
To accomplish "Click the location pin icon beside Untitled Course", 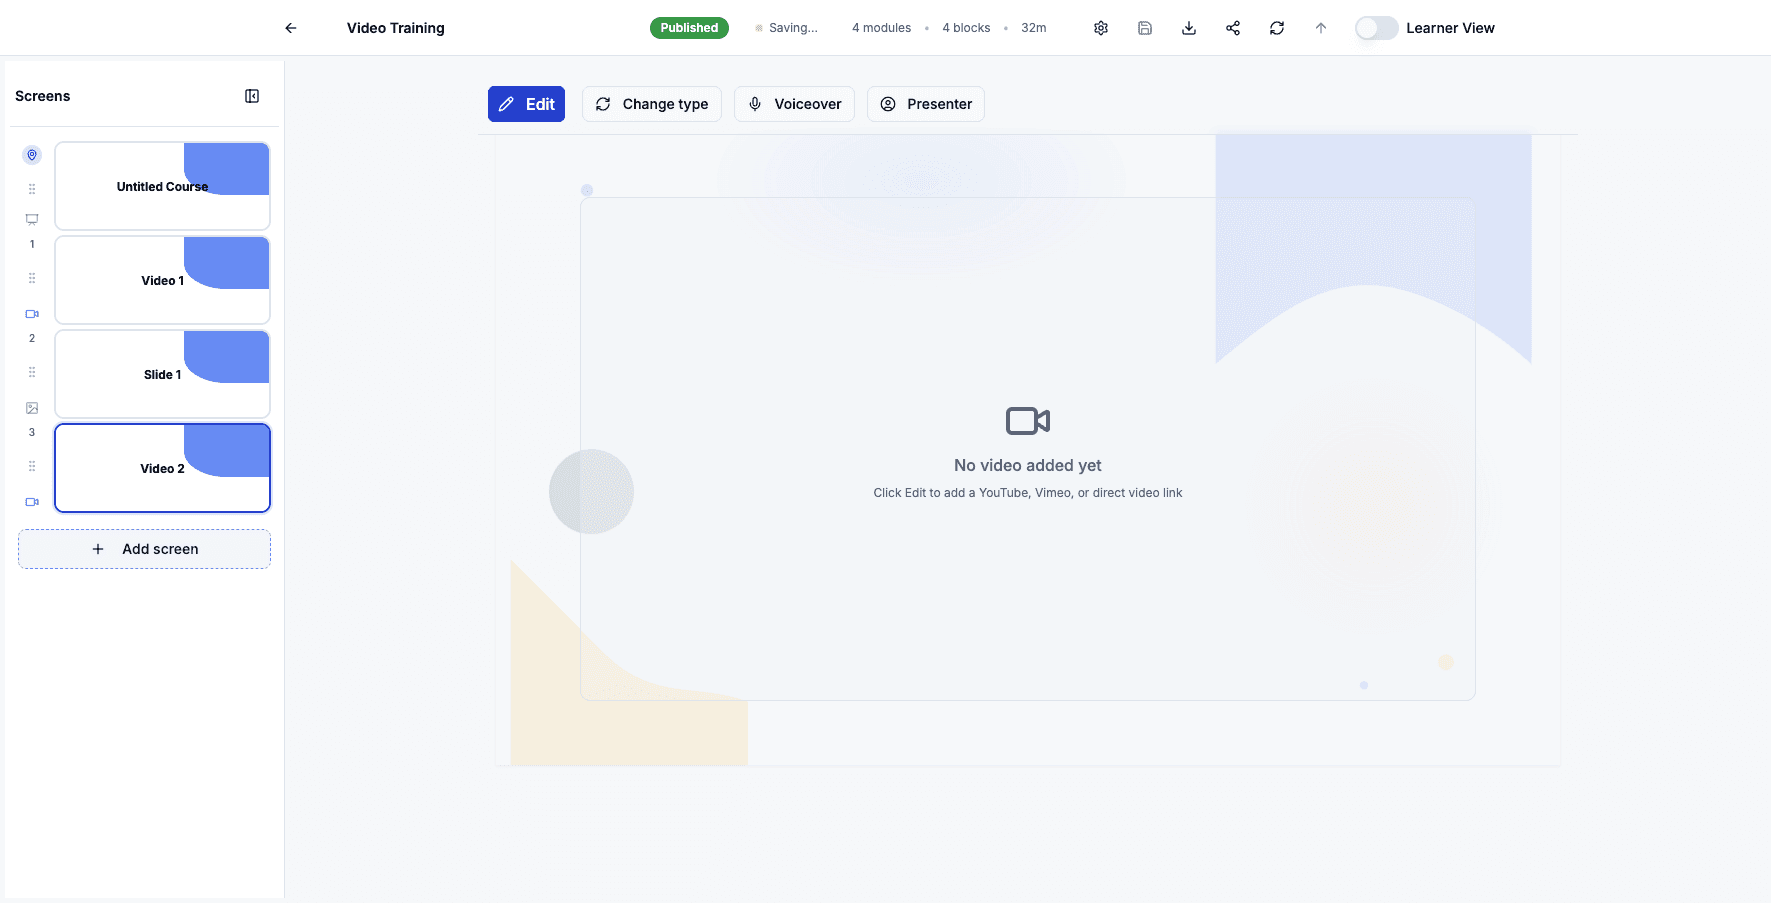I will pos(32,155).
